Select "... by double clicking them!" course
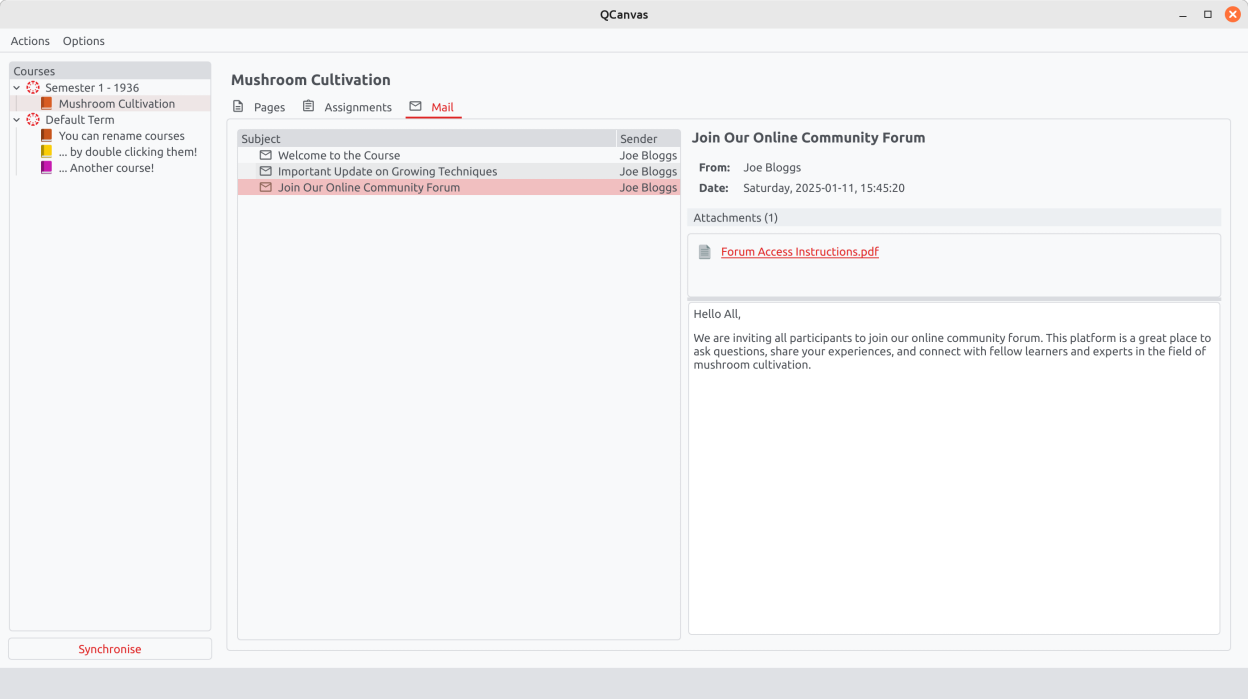The width and height of the screenshot is (1248, 699). click(128, 152)
